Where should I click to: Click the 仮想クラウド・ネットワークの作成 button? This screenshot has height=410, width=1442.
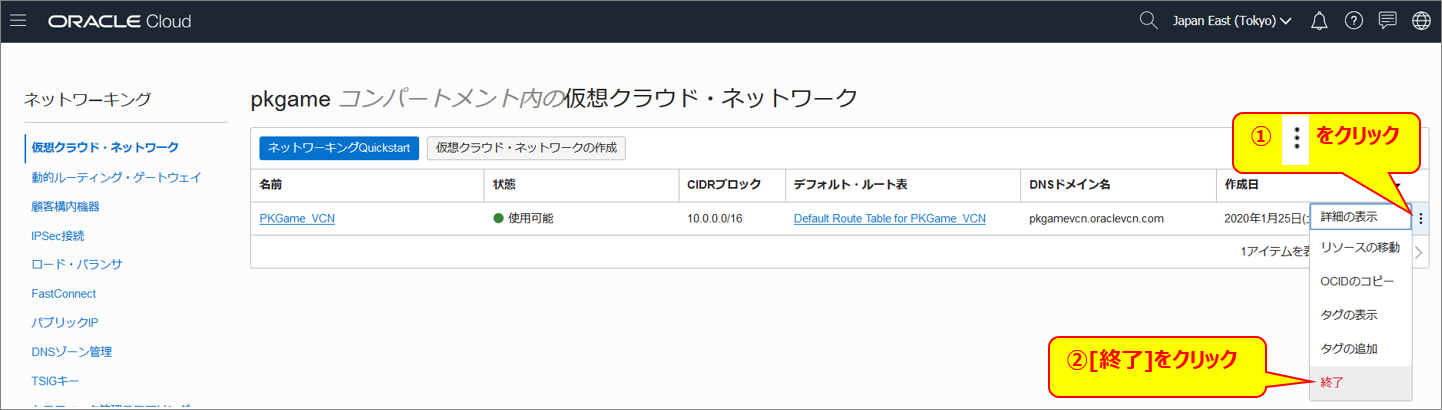pos(526,148)
